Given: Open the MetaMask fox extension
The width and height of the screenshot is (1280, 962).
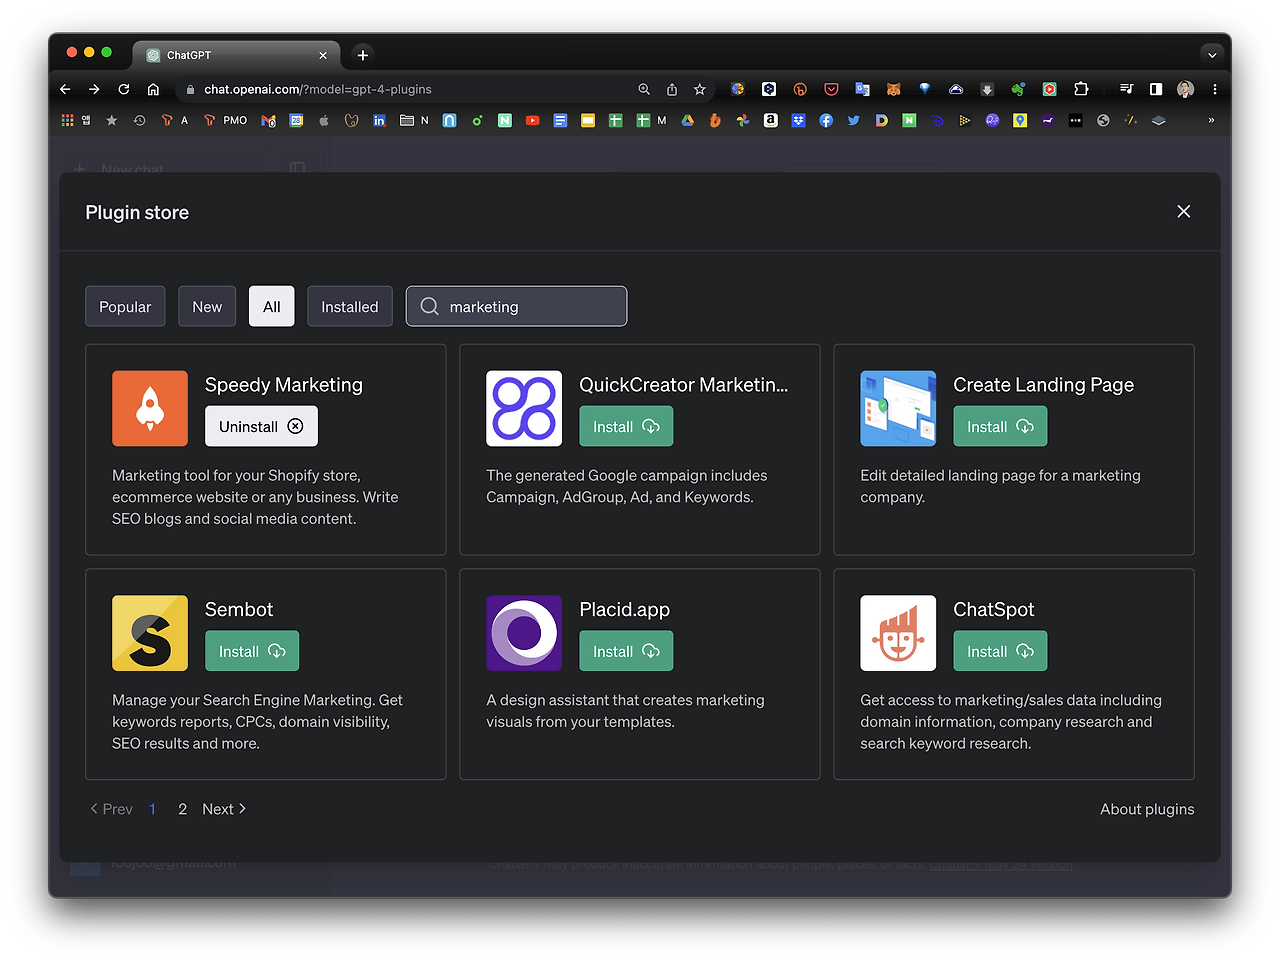Looking at the screenshot, I should 894,89.
